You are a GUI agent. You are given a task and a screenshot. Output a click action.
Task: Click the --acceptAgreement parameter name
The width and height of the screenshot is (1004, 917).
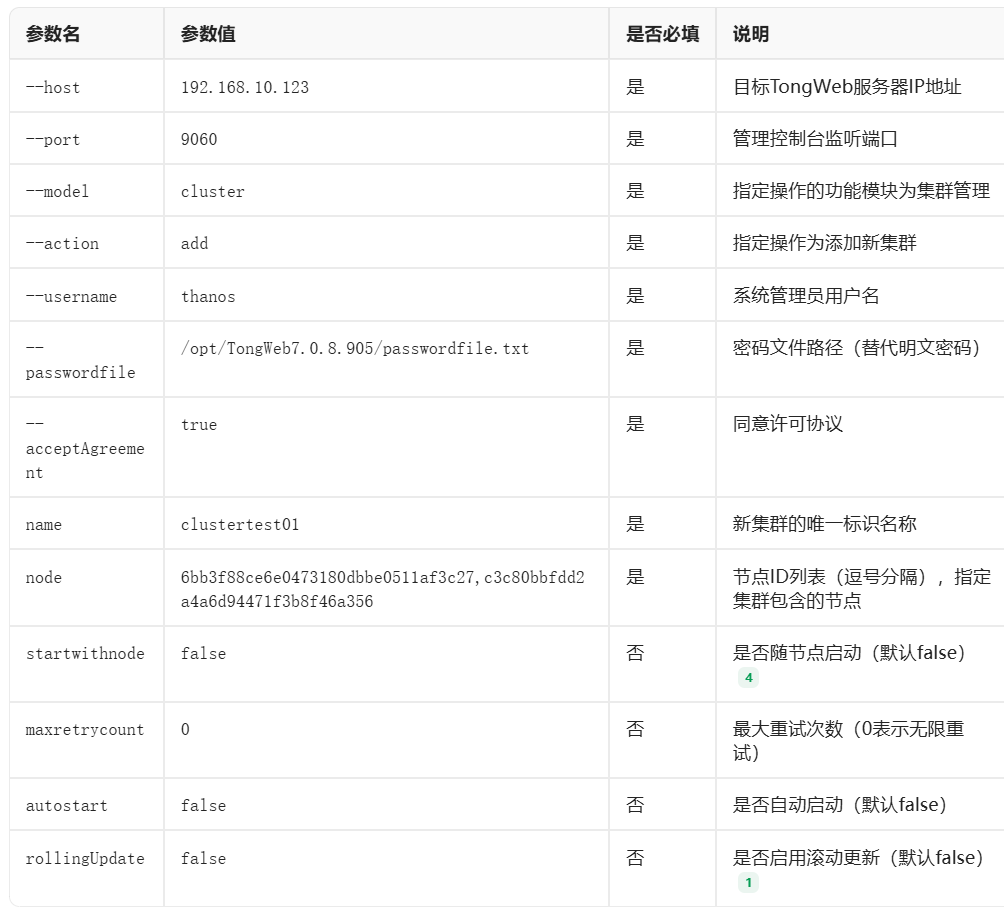tap(85, 448)
